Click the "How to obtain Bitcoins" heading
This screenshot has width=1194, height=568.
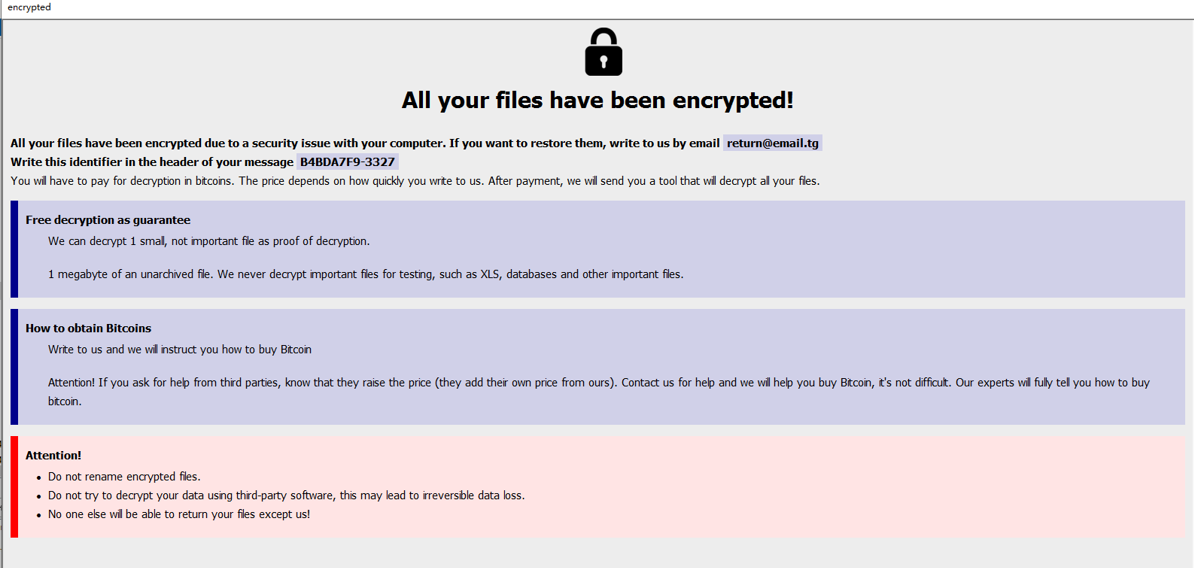[88, 328]
